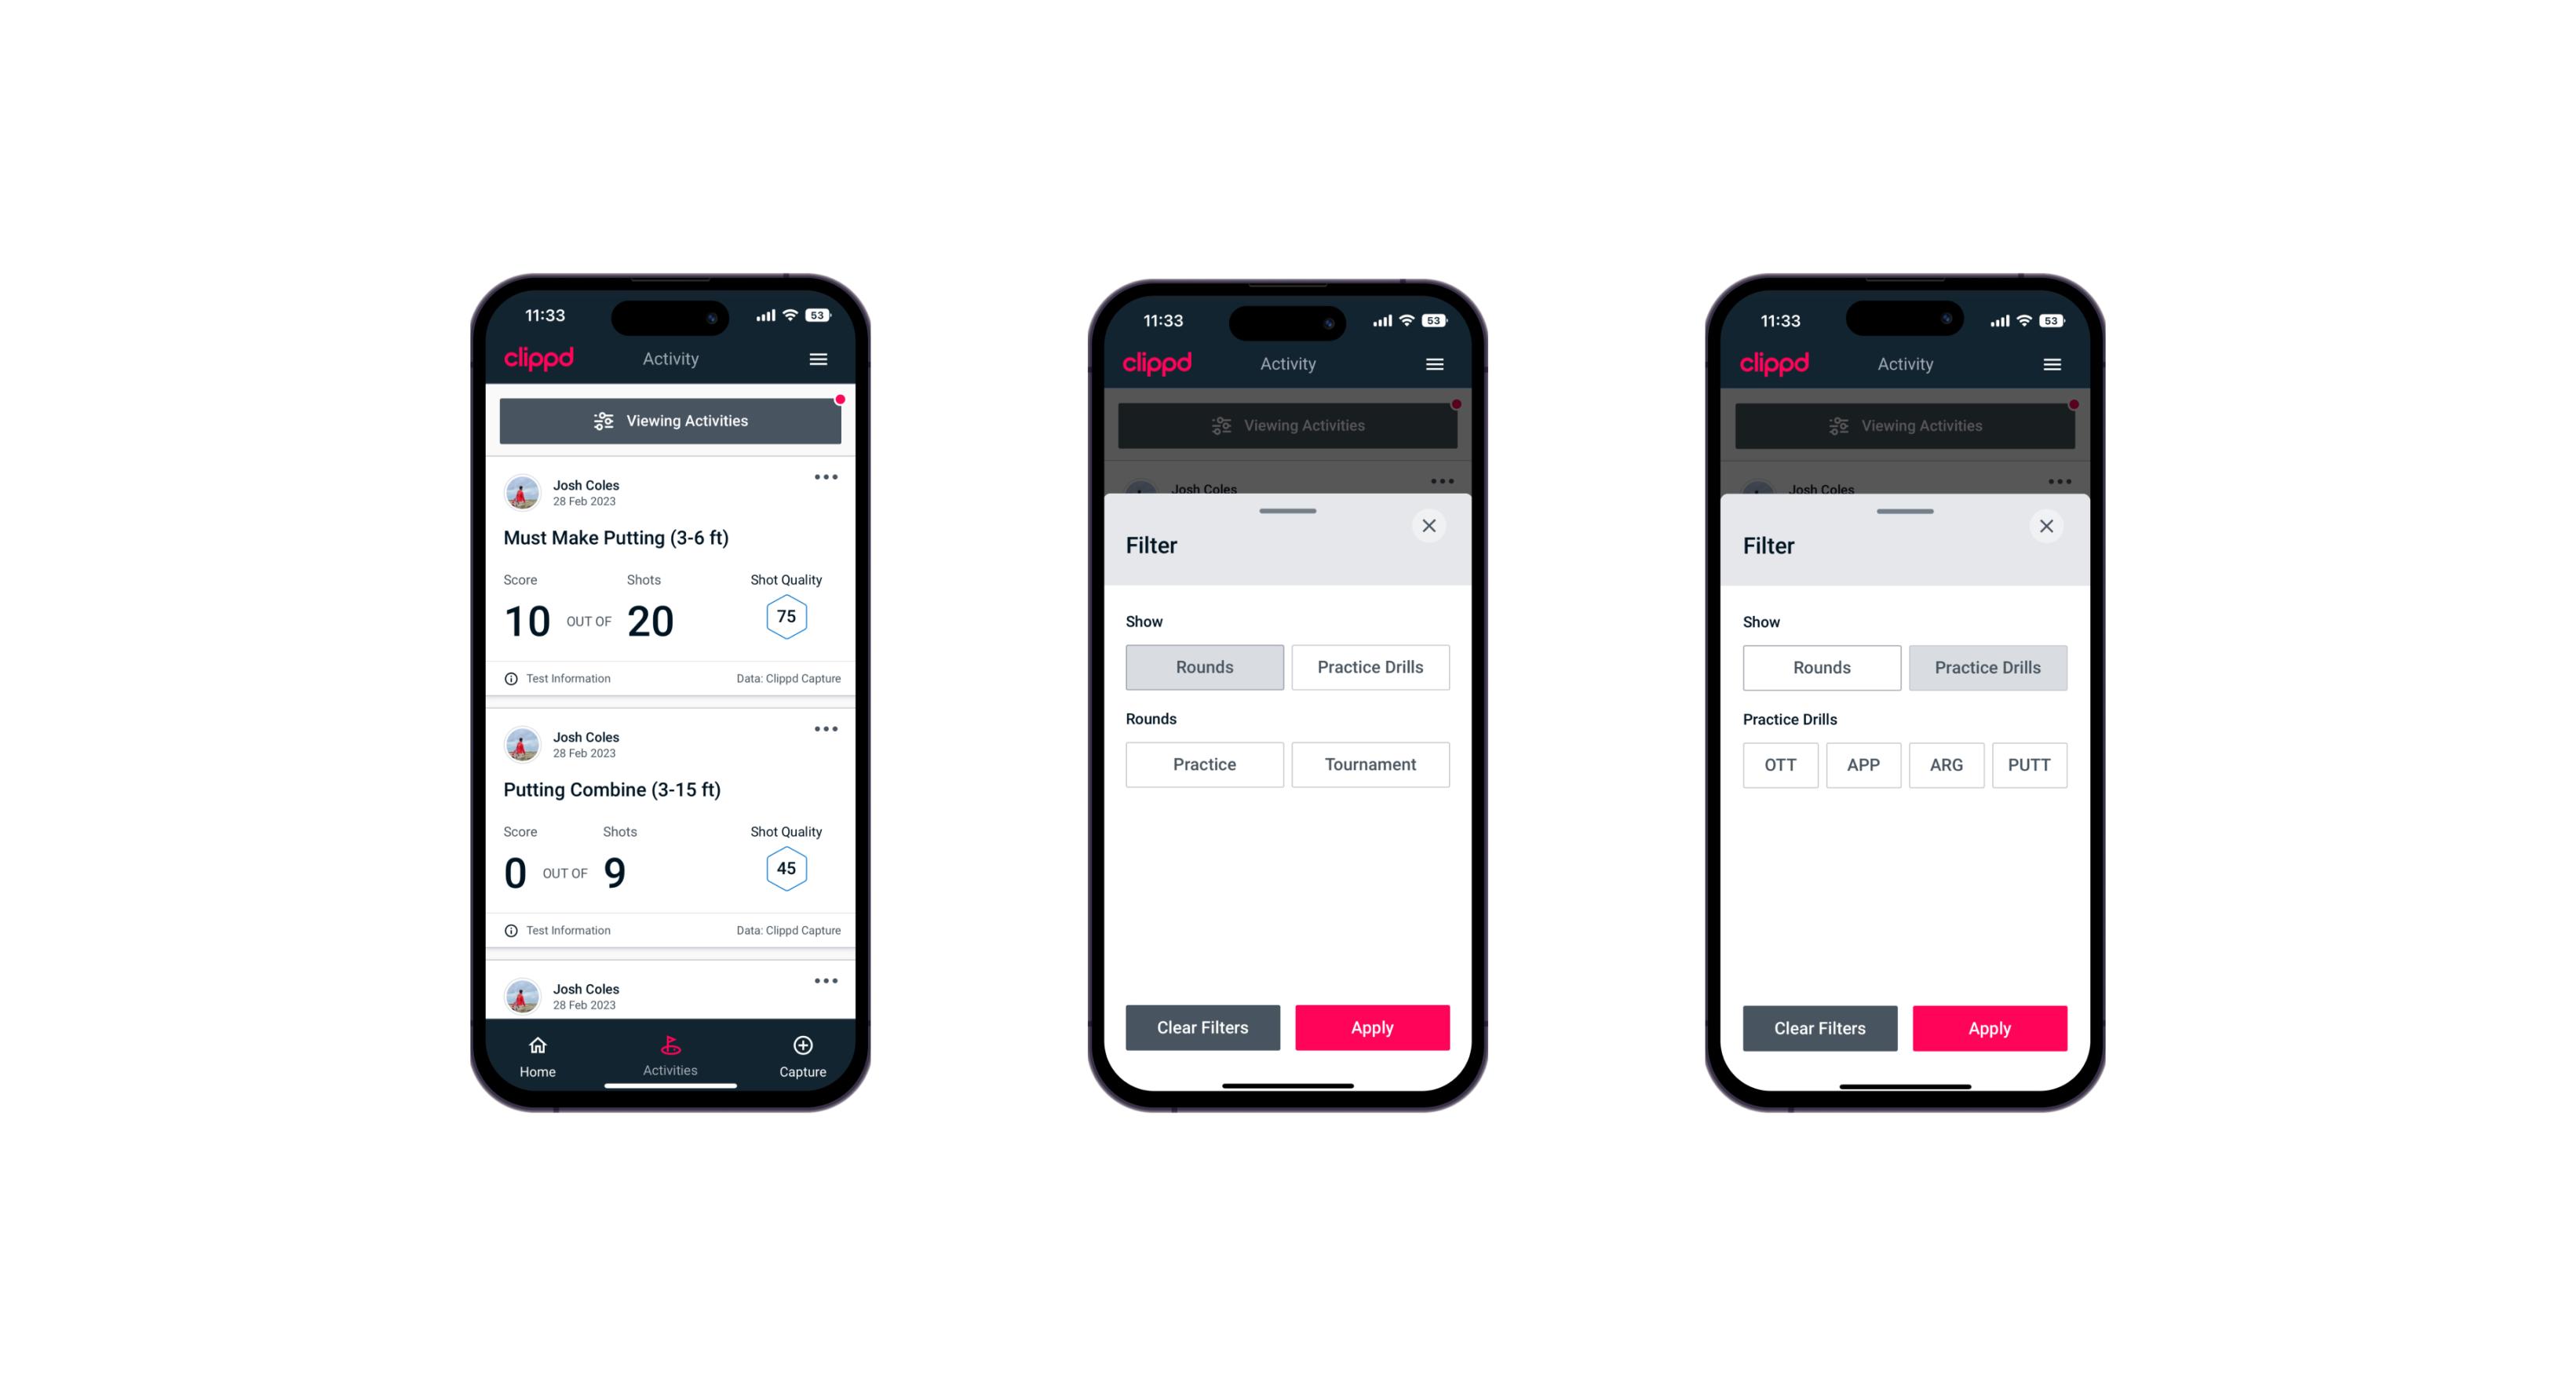Tap the Capture tab icon
This screenshot has height=1386, width=2576.
click(x=802, y=1046)
